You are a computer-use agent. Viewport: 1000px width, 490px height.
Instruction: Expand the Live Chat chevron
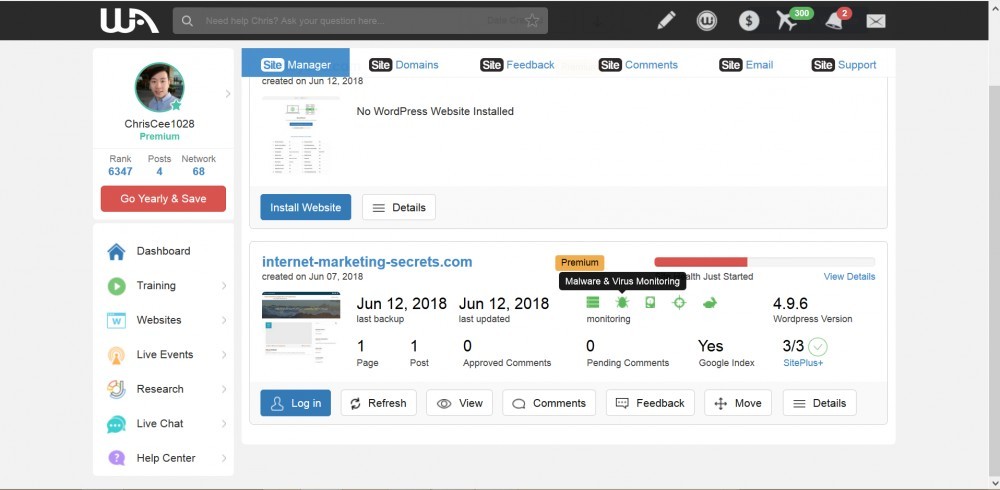pyautogui.click(x=224, y=424)
